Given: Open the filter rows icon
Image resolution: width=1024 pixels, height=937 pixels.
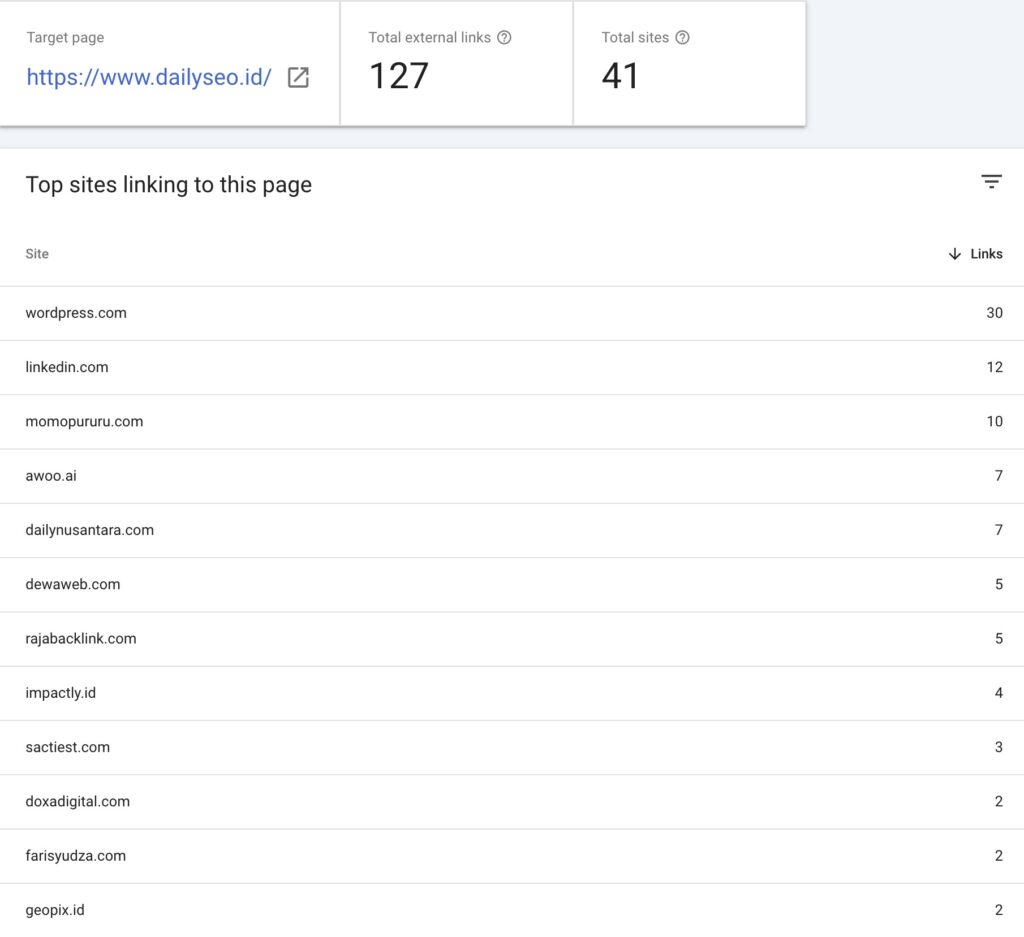Looking at the screenshot, I should click(x=991, y=182).
